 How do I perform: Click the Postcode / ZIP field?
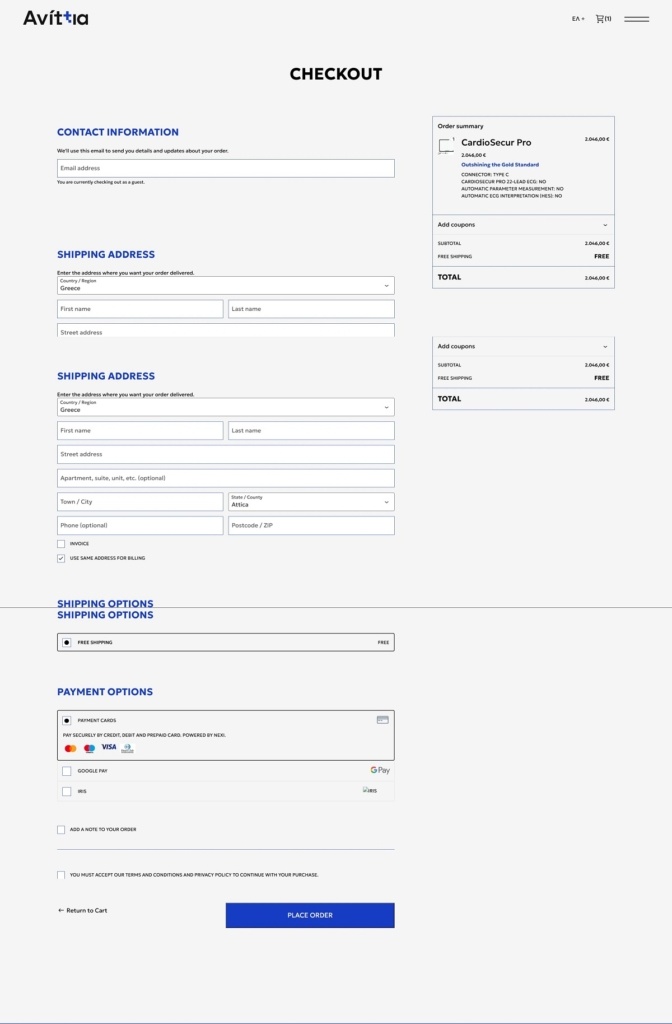pyautogui.click(x=311, y=525)
